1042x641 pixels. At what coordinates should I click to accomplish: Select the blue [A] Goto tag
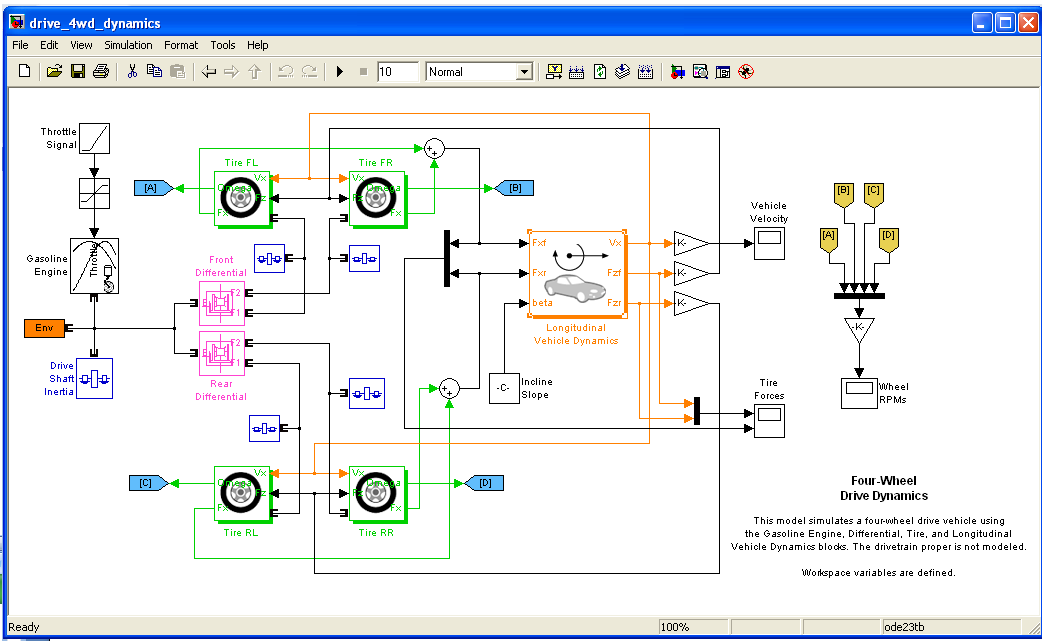pos(154,188)
